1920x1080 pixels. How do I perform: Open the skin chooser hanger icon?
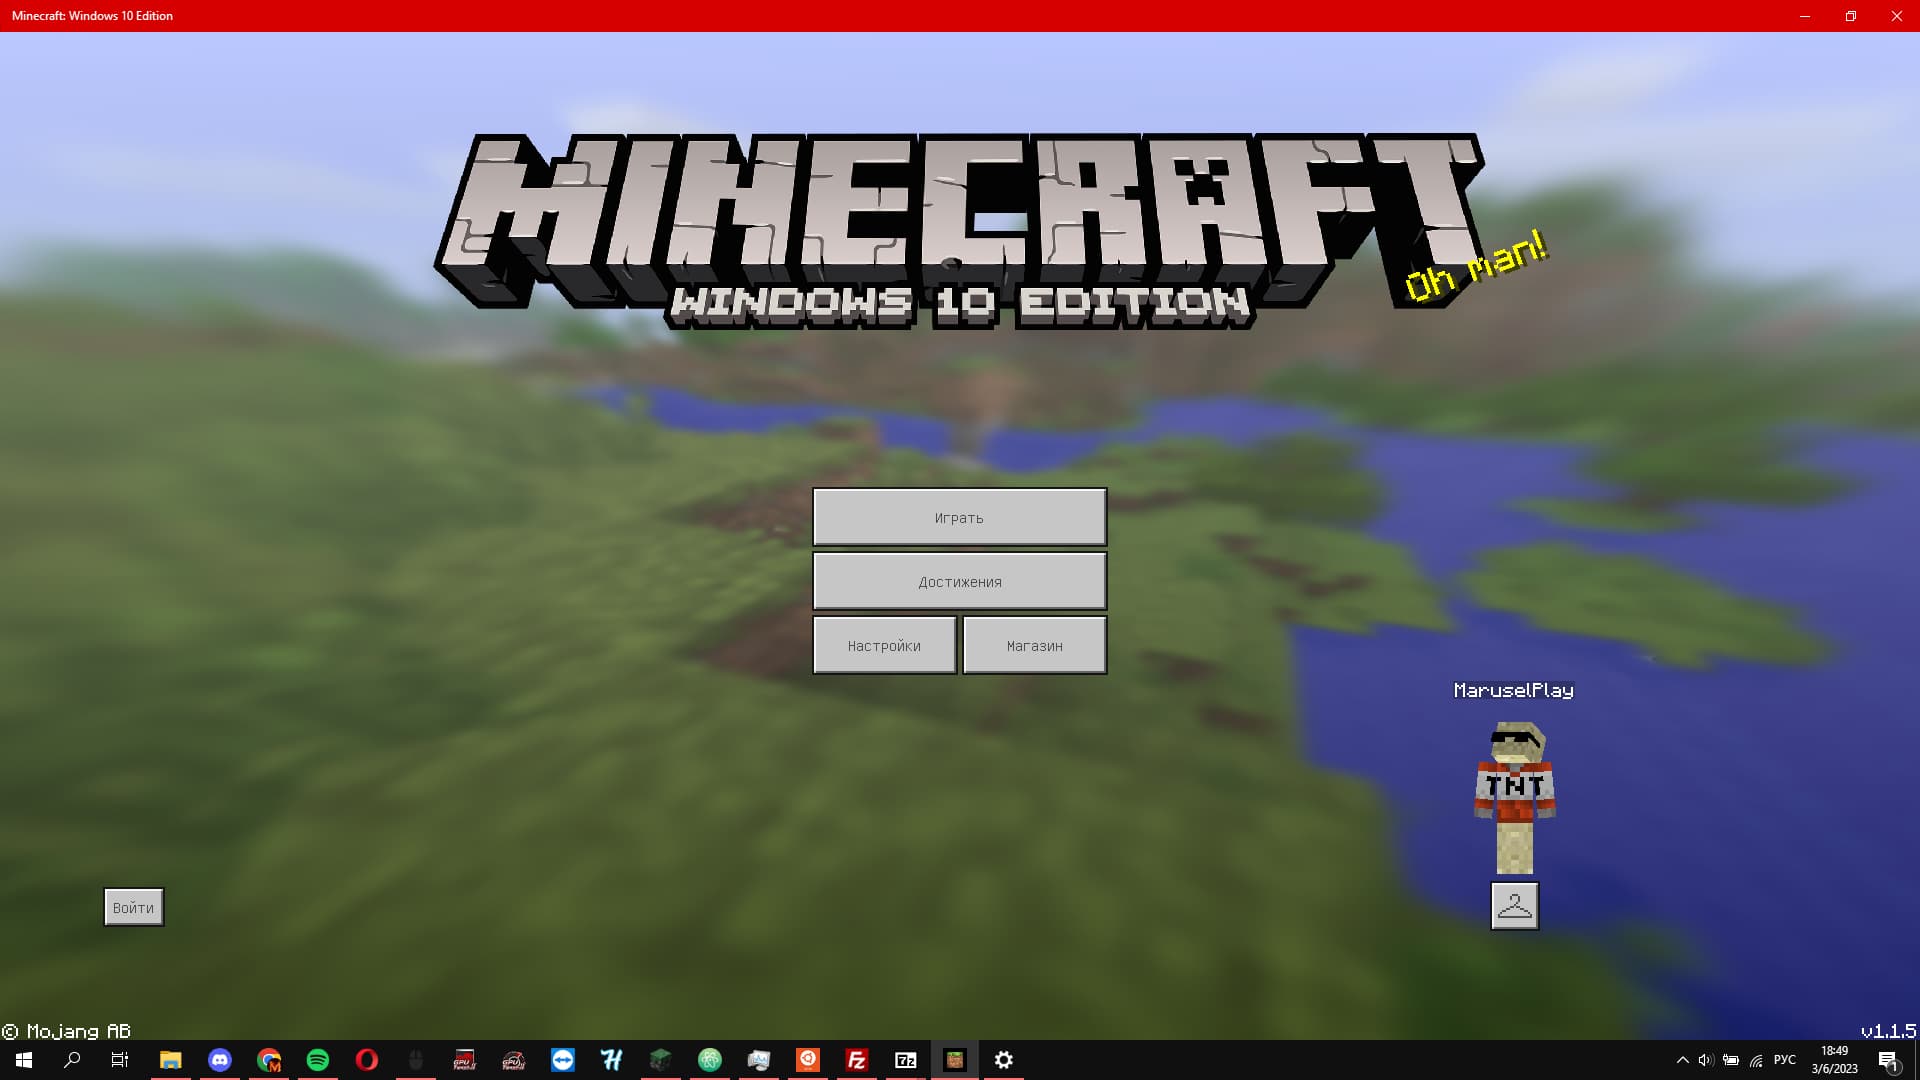[1514, 905]
